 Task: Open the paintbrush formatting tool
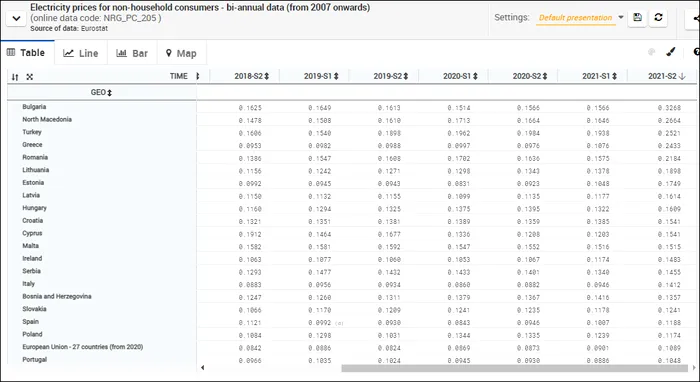click(671, 52)
